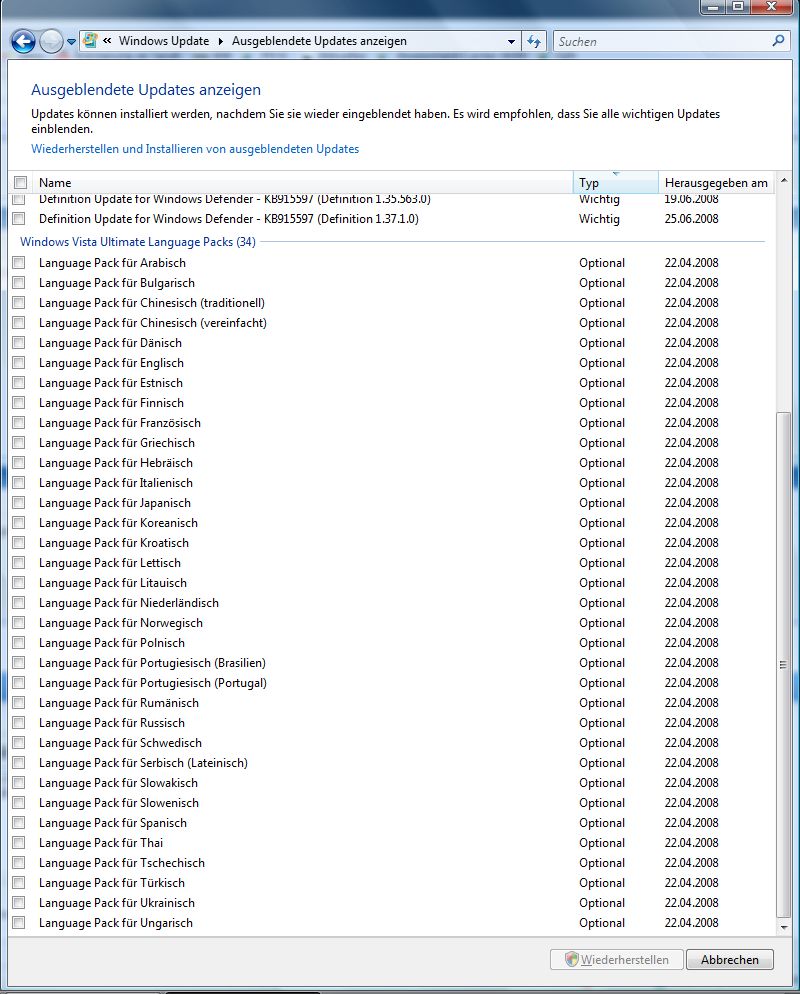Screen dimensions: 800x994
Task: Check Language Pack für Bulgarisch
Action: click(19, 283)
